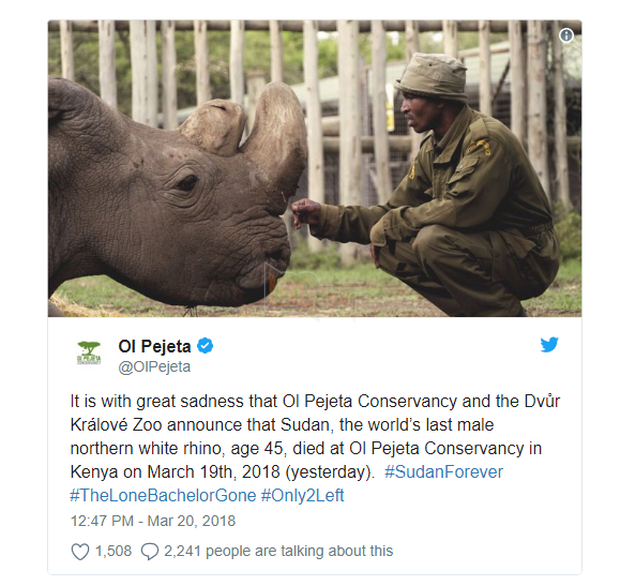Like the tweet with the heart icon
620x586 pixels.
pos(80,551)
